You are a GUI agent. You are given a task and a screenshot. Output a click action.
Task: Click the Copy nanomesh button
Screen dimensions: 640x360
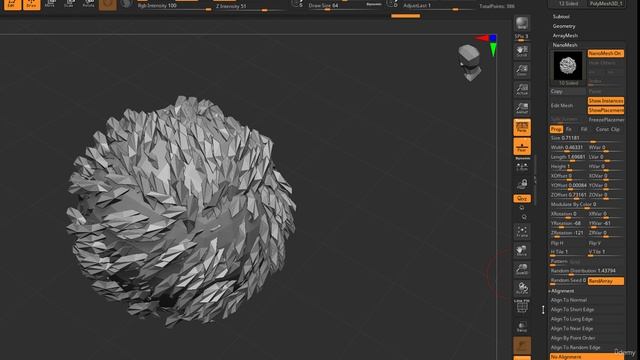(567, 91)
